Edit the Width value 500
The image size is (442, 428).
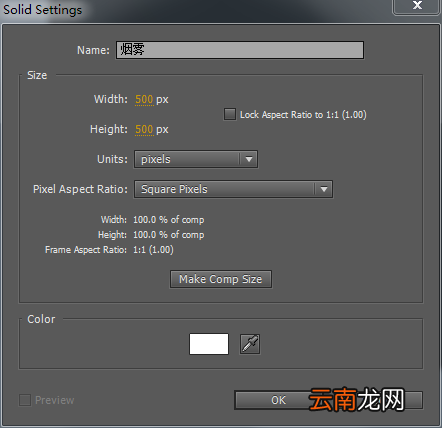pyautogui.click(x=144, y=99)
